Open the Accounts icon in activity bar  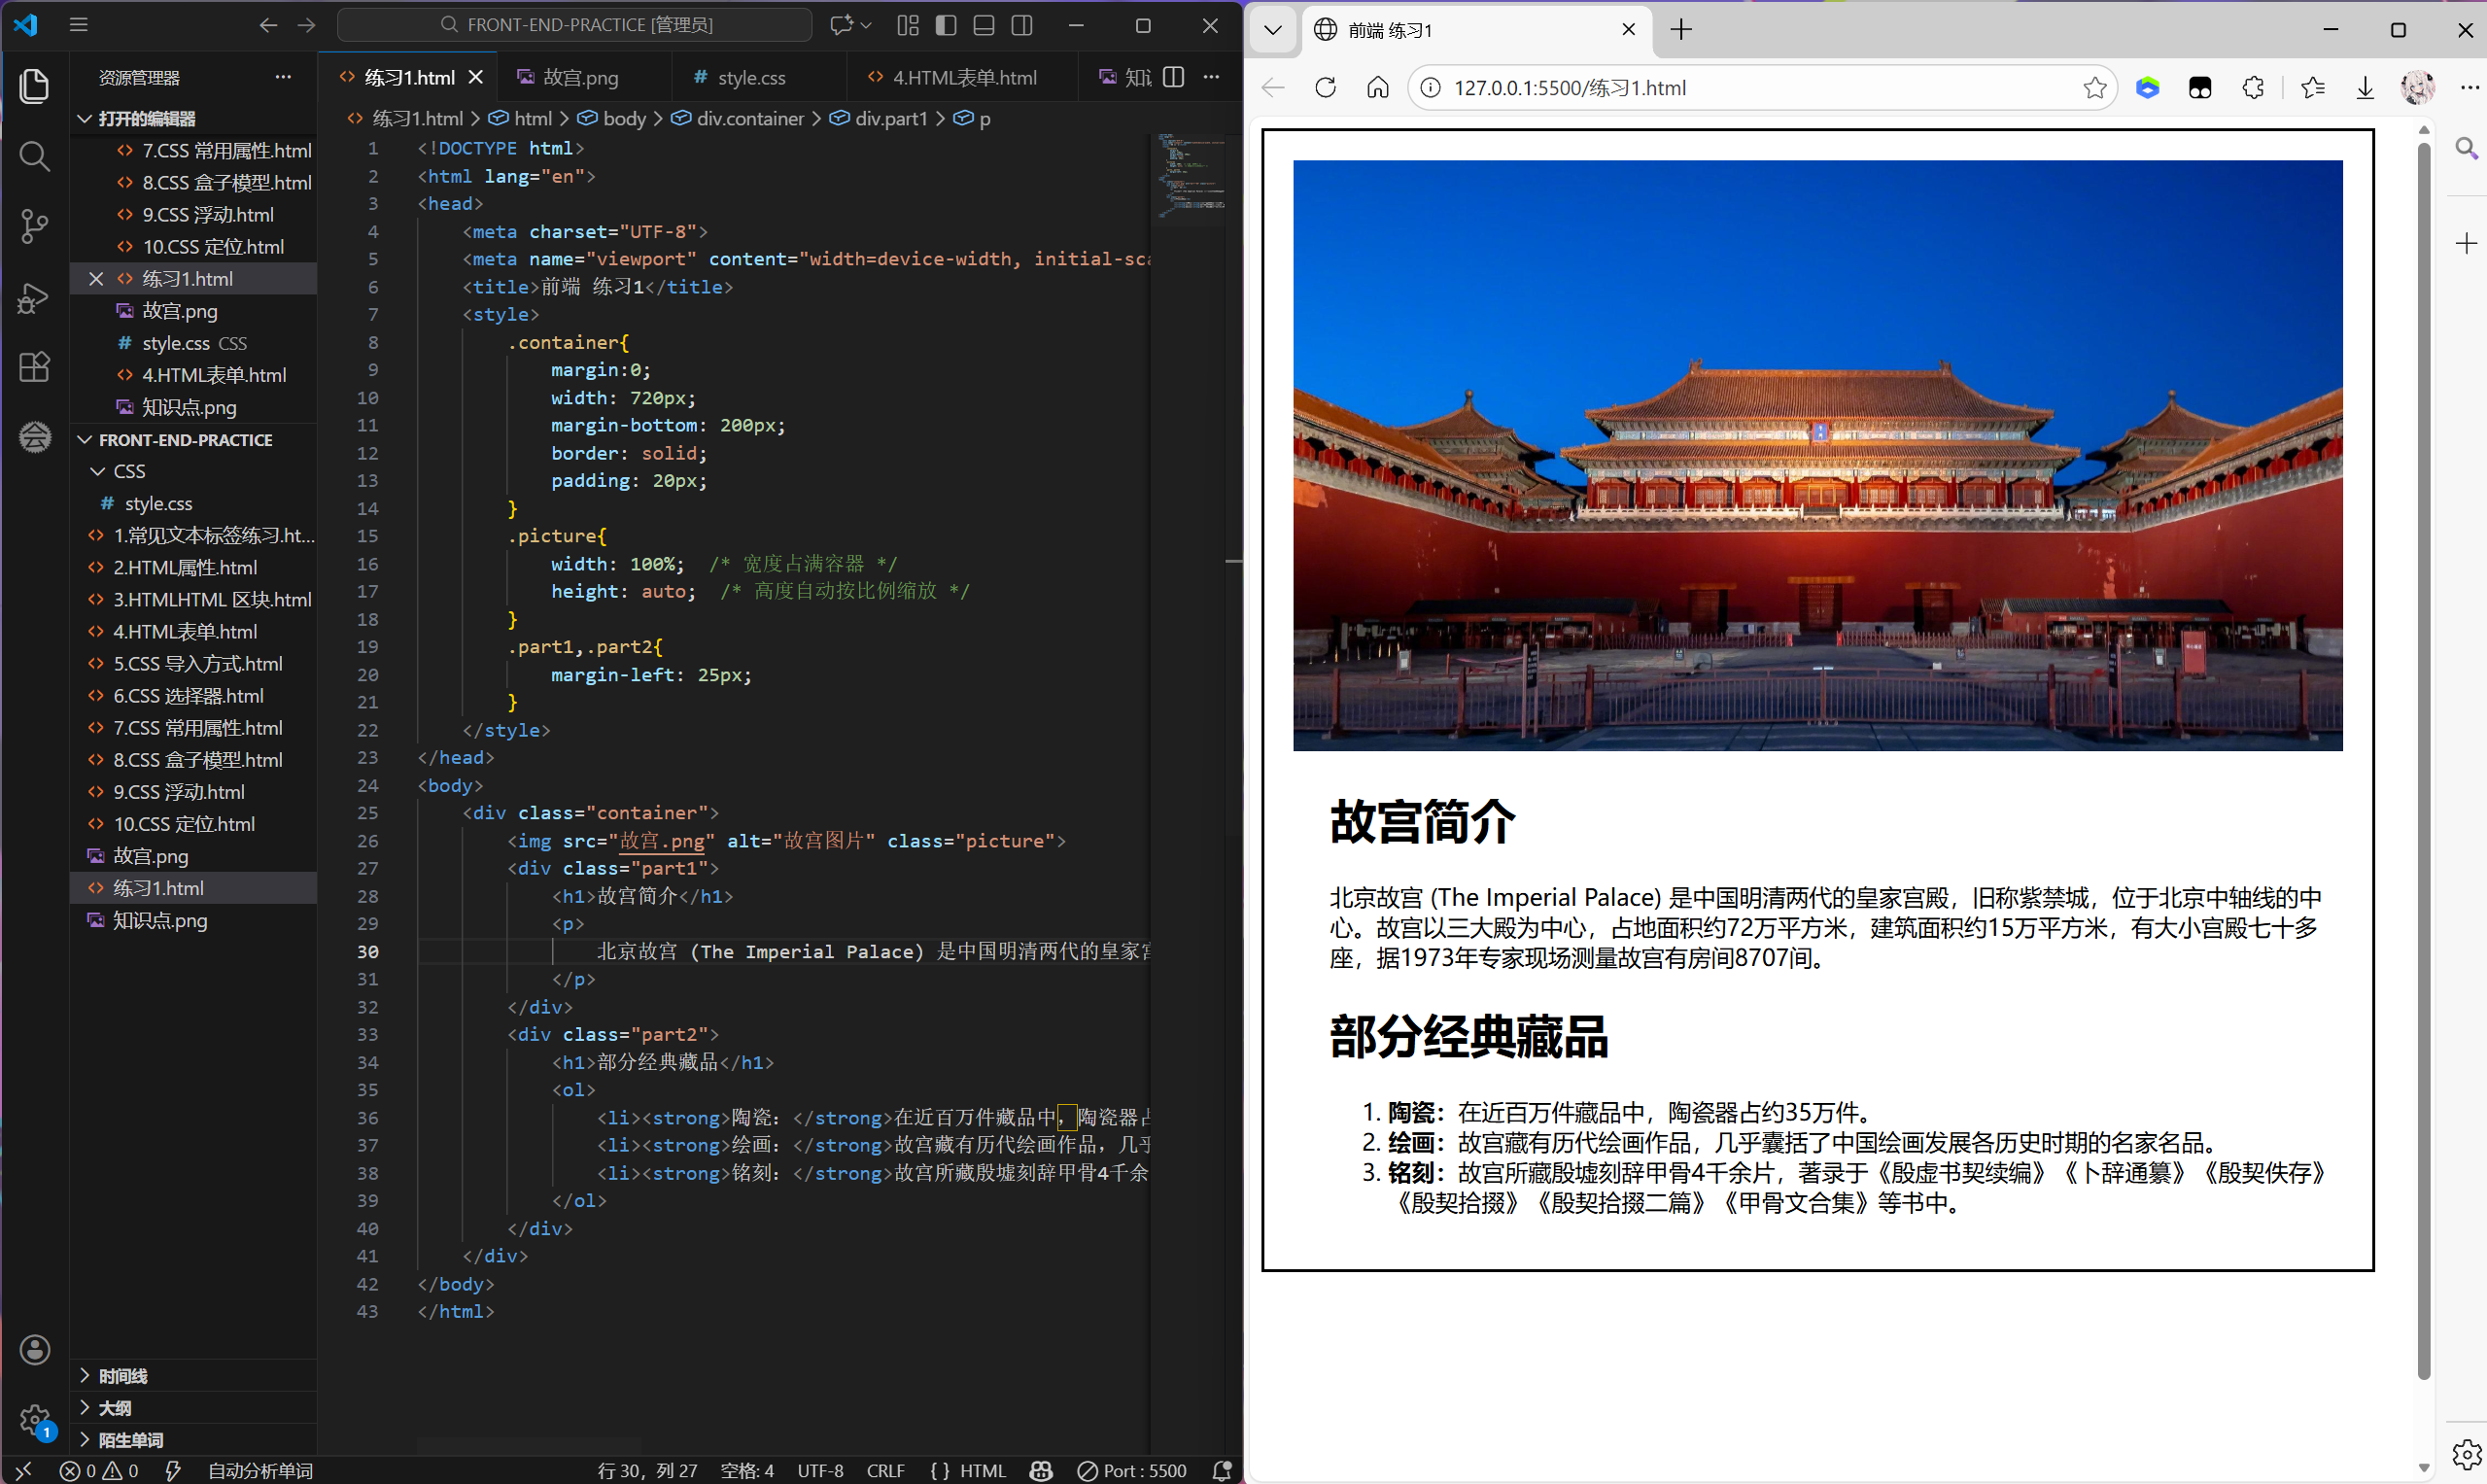(34, 1350)
